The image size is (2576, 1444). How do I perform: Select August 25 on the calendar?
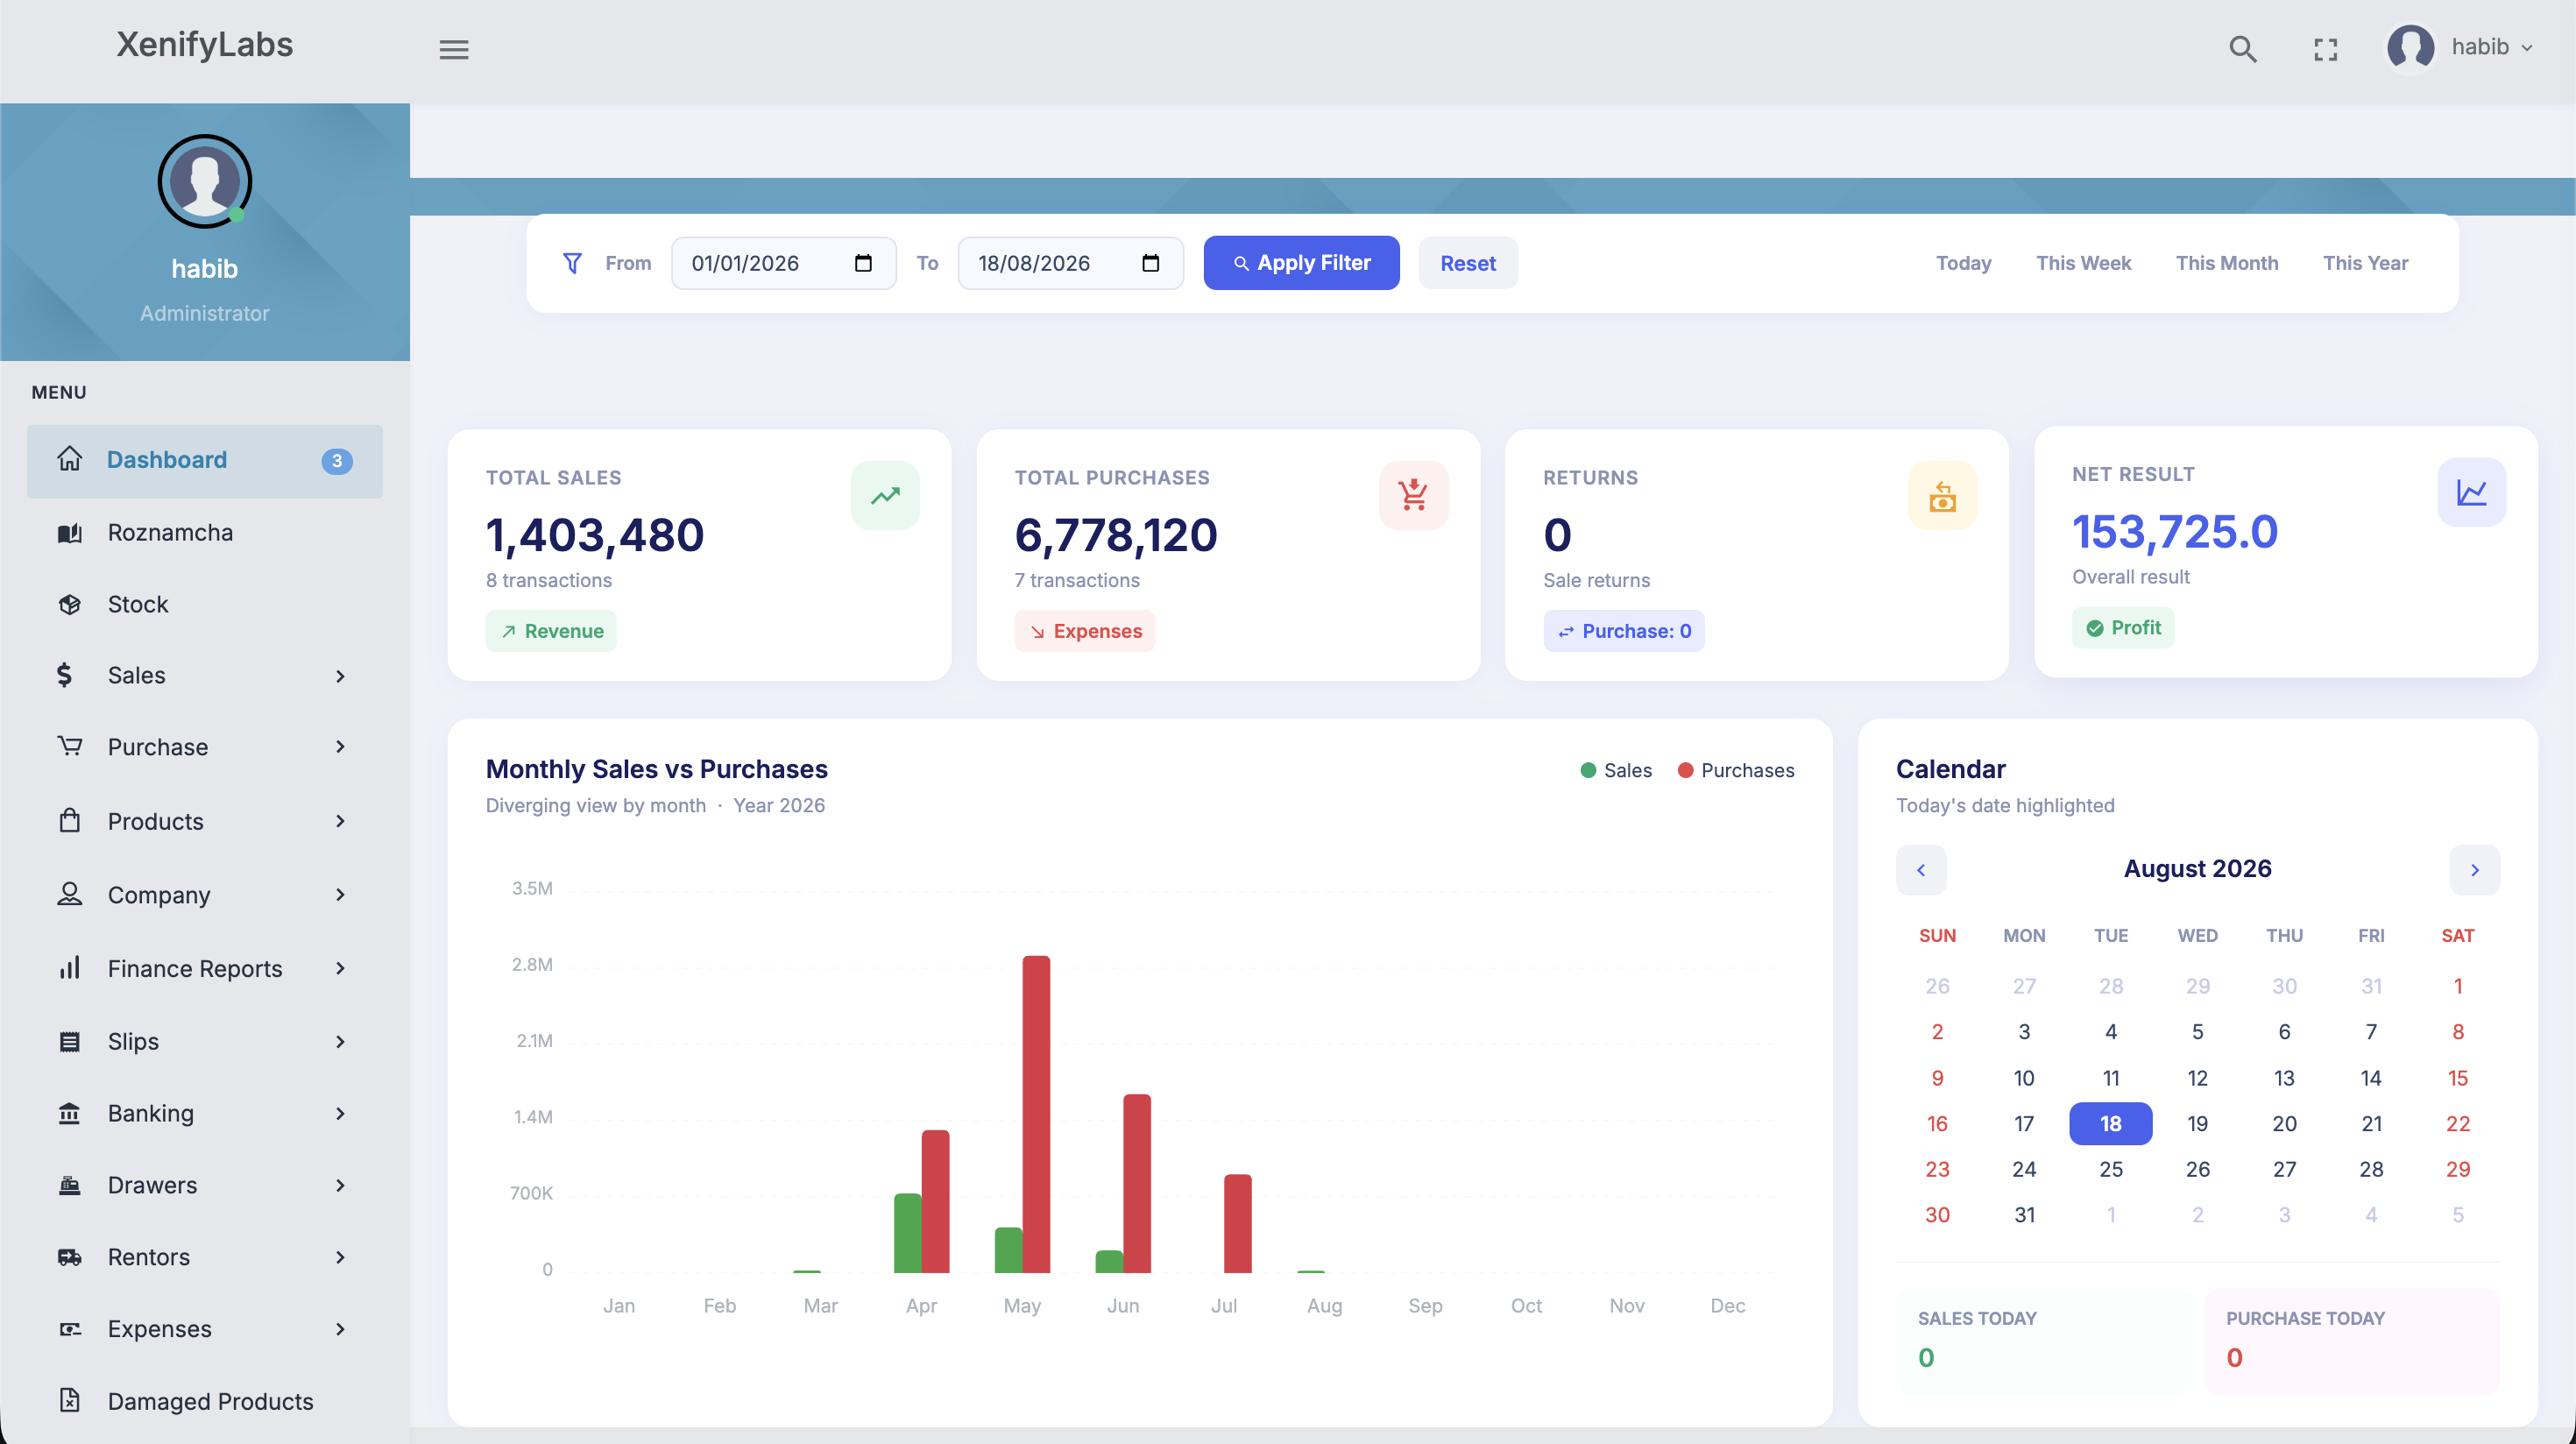pos(2110,1169)
